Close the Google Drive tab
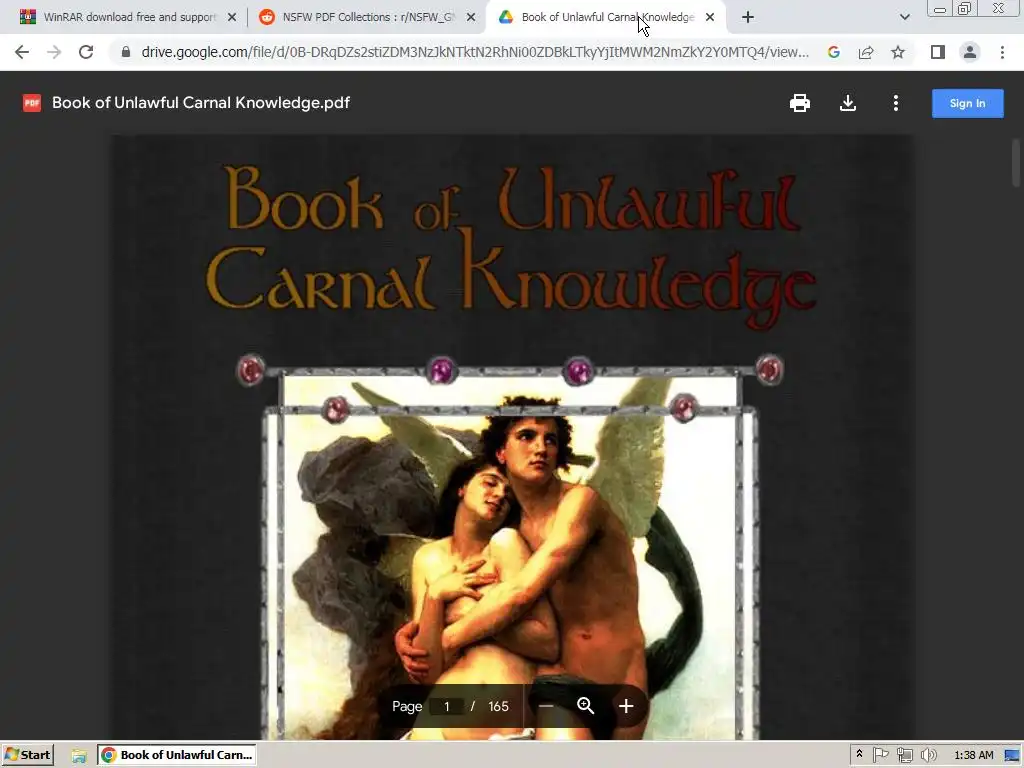Screen dimensions: 1024x768 710,18
